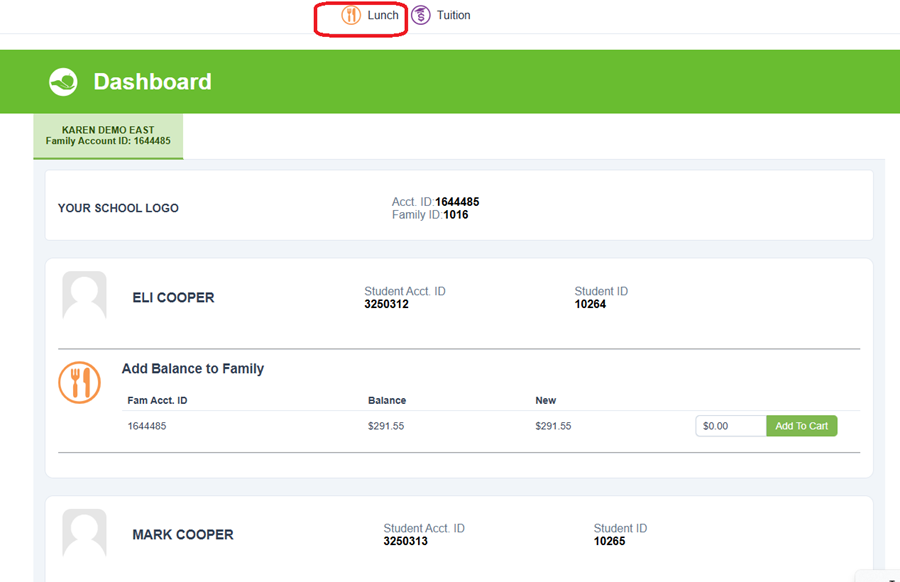
Task: Click the Fam Acct. ID value 1644485 in table
Action: pos(147,426)
